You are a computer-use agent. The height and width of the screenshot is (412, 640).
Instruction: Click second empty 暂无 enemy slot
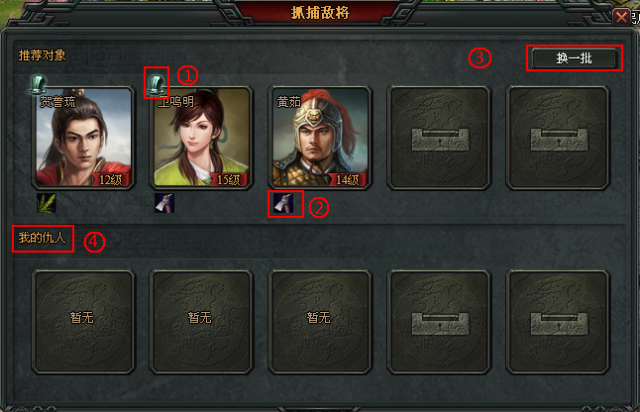[x=202, y=322]
